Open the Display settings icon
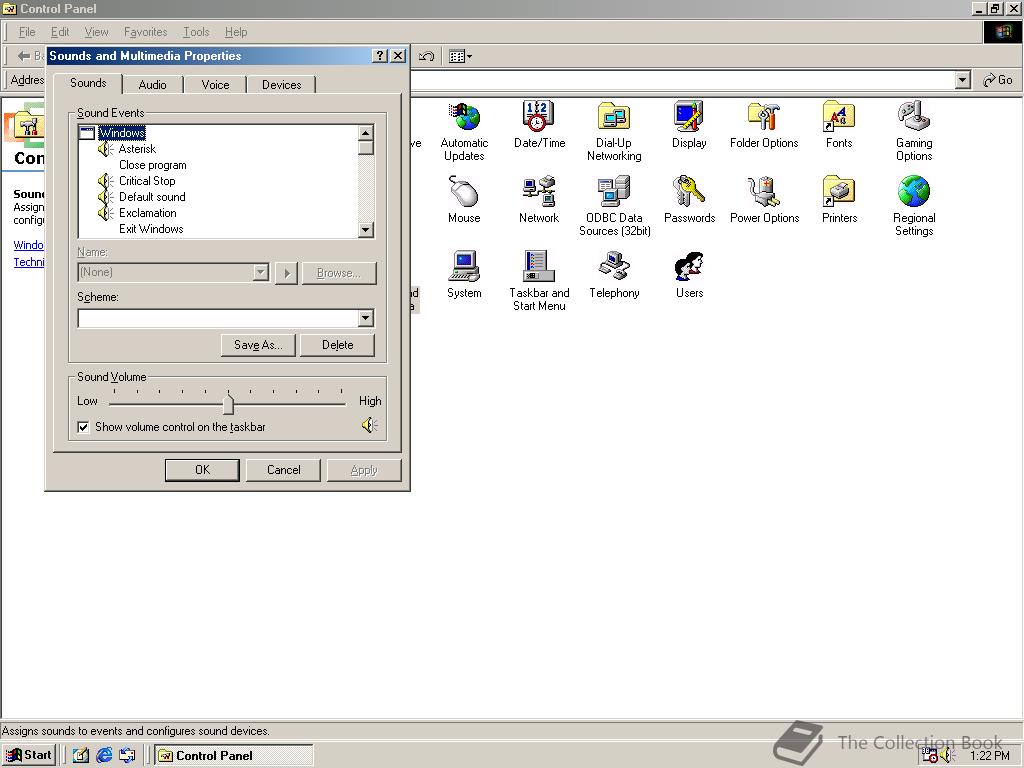The image size is (1024, 768). (x=689, y=125)
